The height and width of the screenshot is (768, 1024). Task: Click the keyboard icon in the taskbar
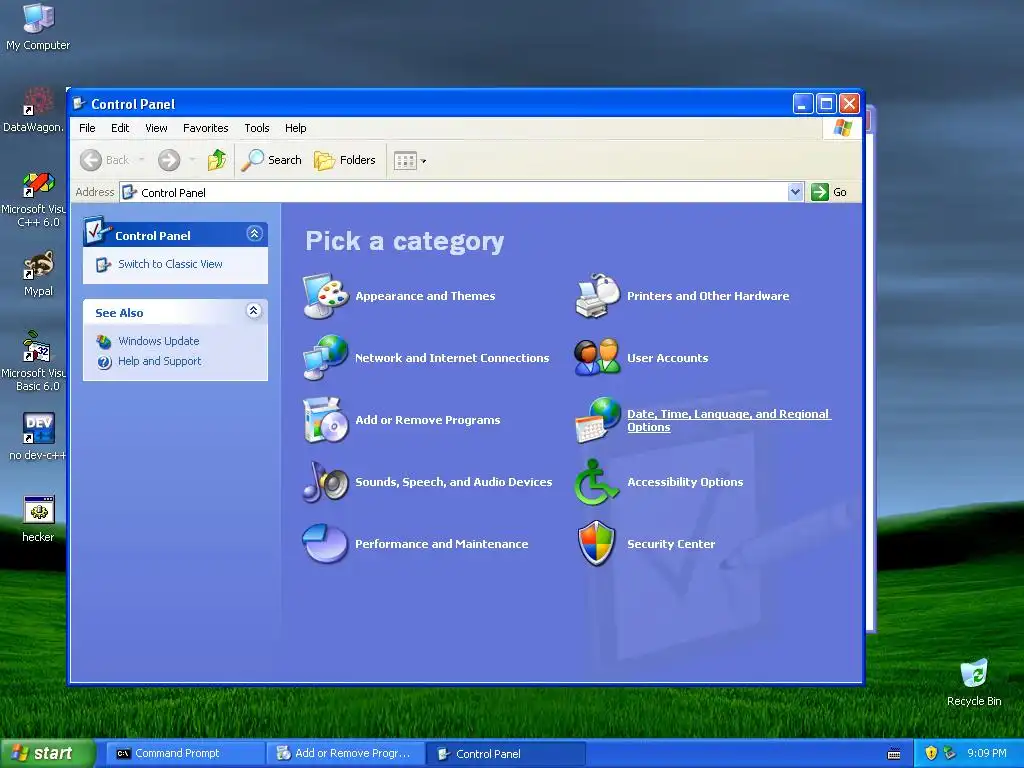[x=894, y=754]
